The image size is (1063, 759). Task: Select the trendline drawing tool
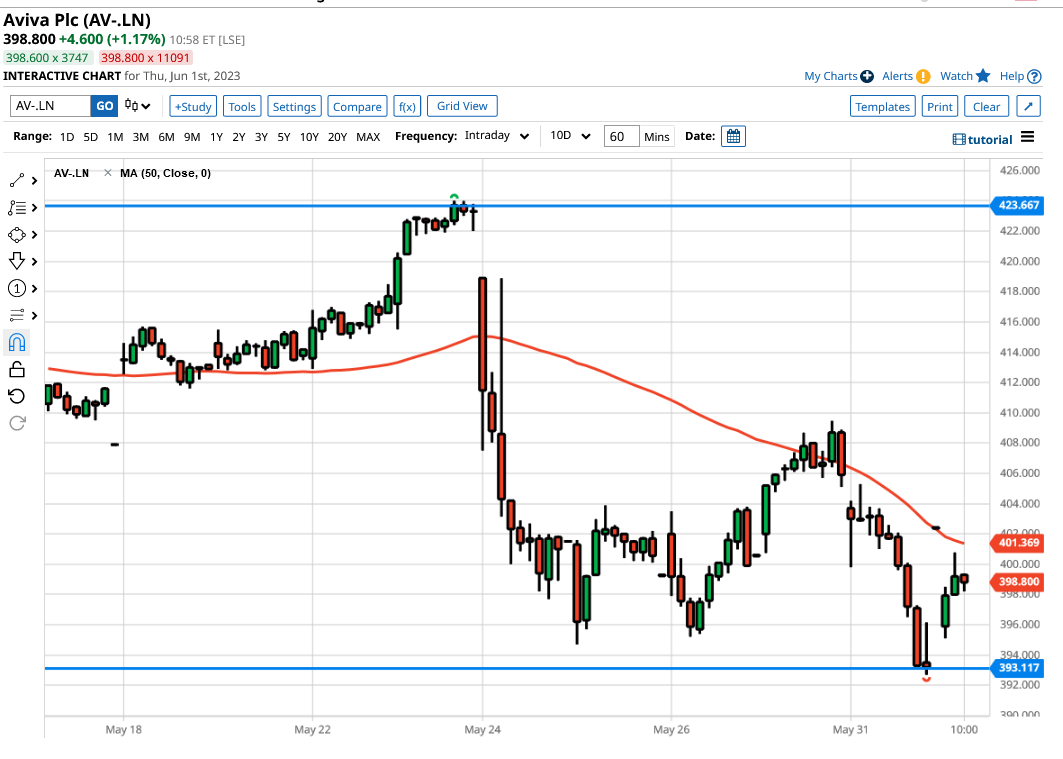coord(16,180)
